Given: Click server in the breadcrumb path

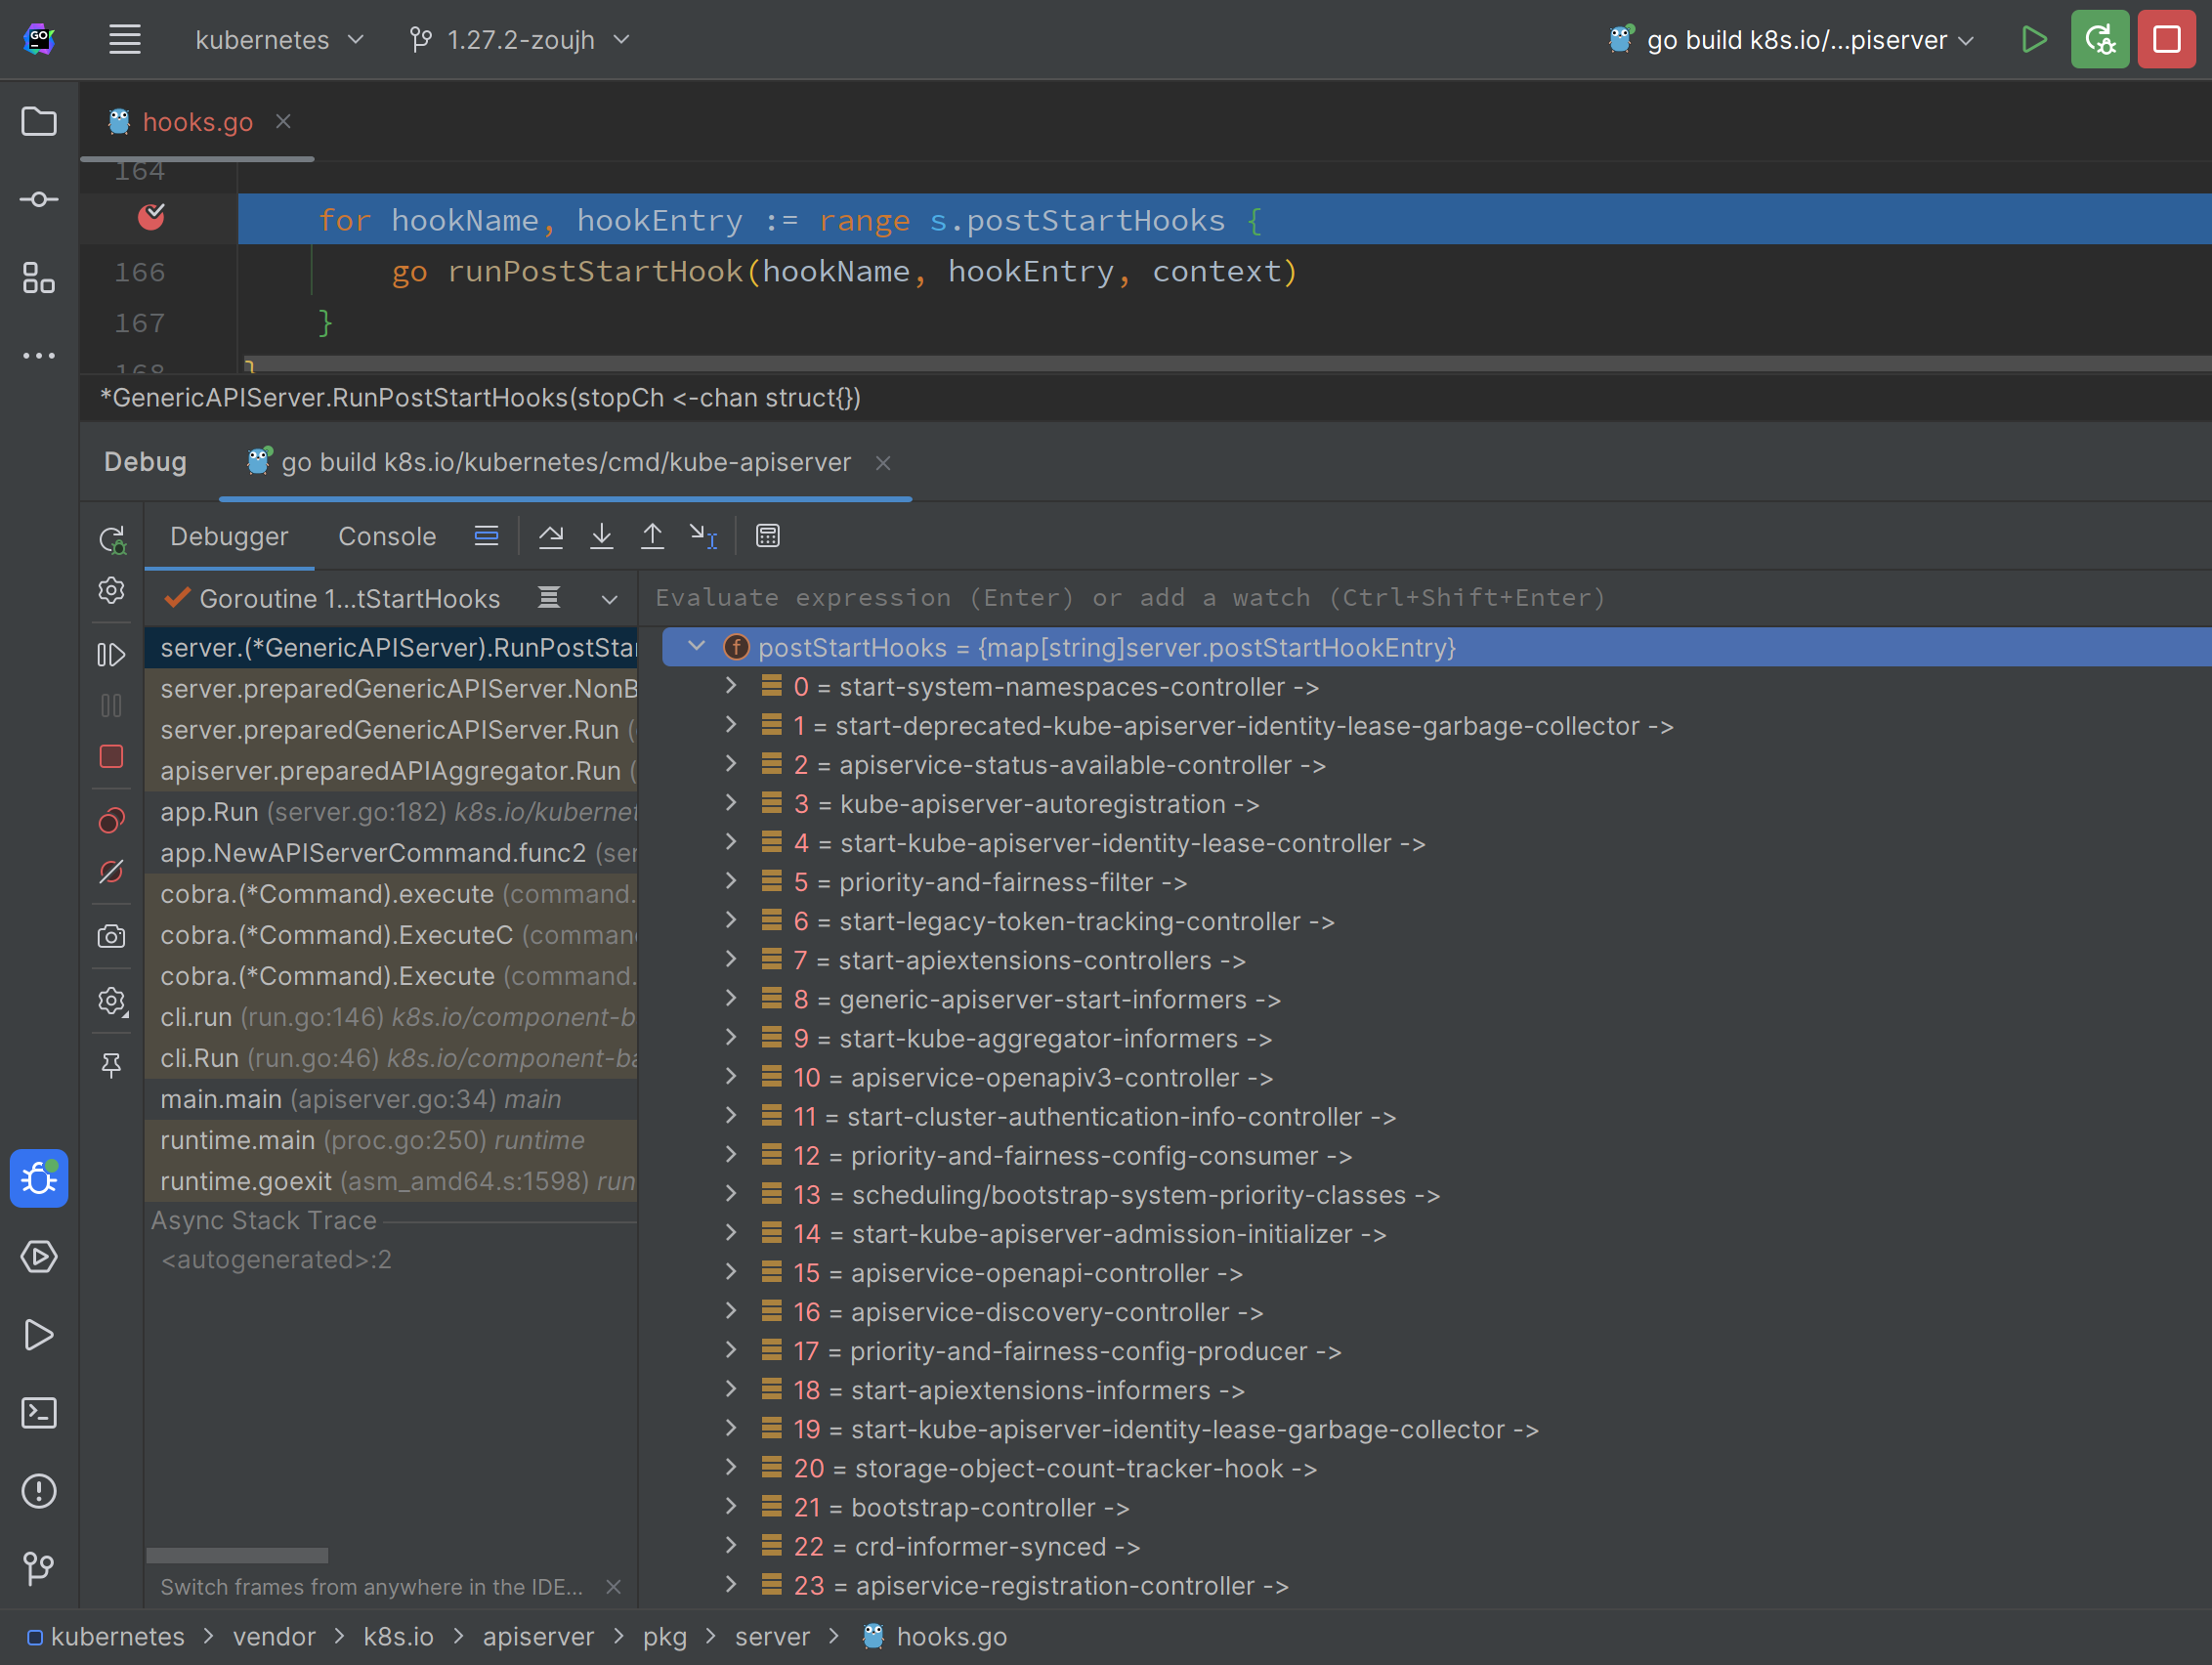Looking at the screenshot, I should pos(772,1637).
